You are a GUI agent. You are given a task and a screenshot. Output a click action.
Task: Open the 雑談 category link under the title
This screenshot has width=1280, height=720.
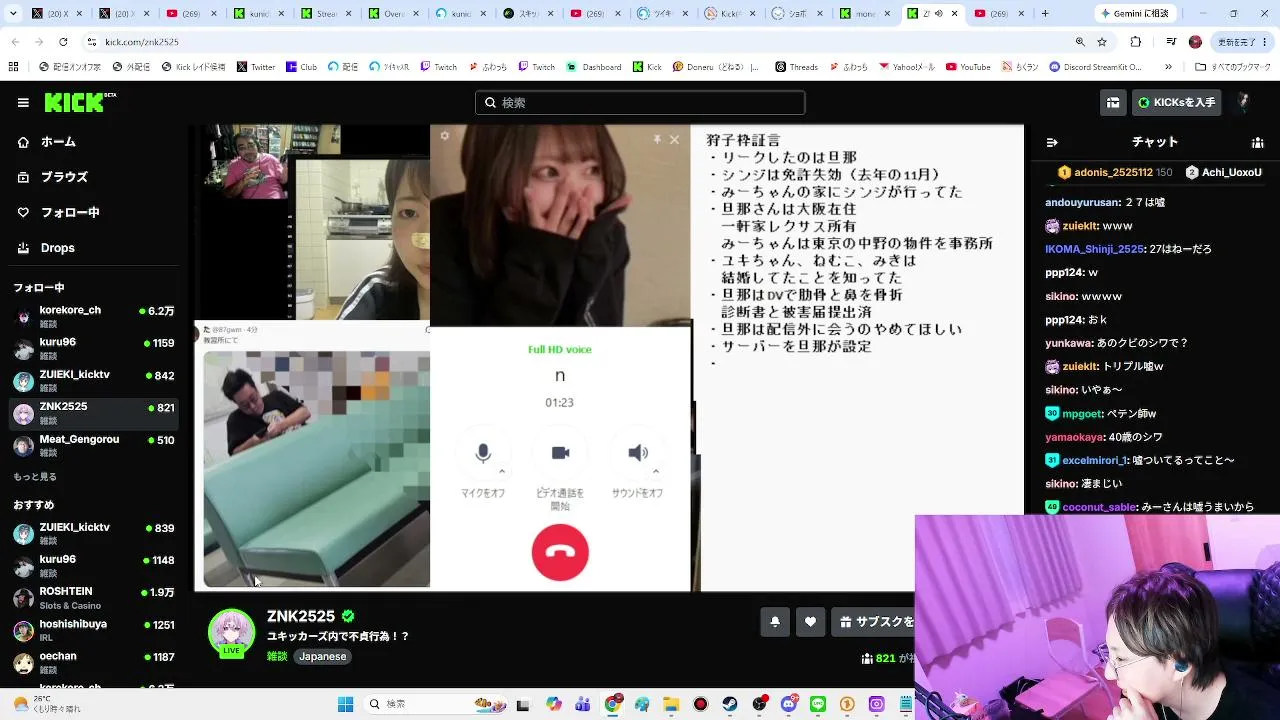pos(277,656)
